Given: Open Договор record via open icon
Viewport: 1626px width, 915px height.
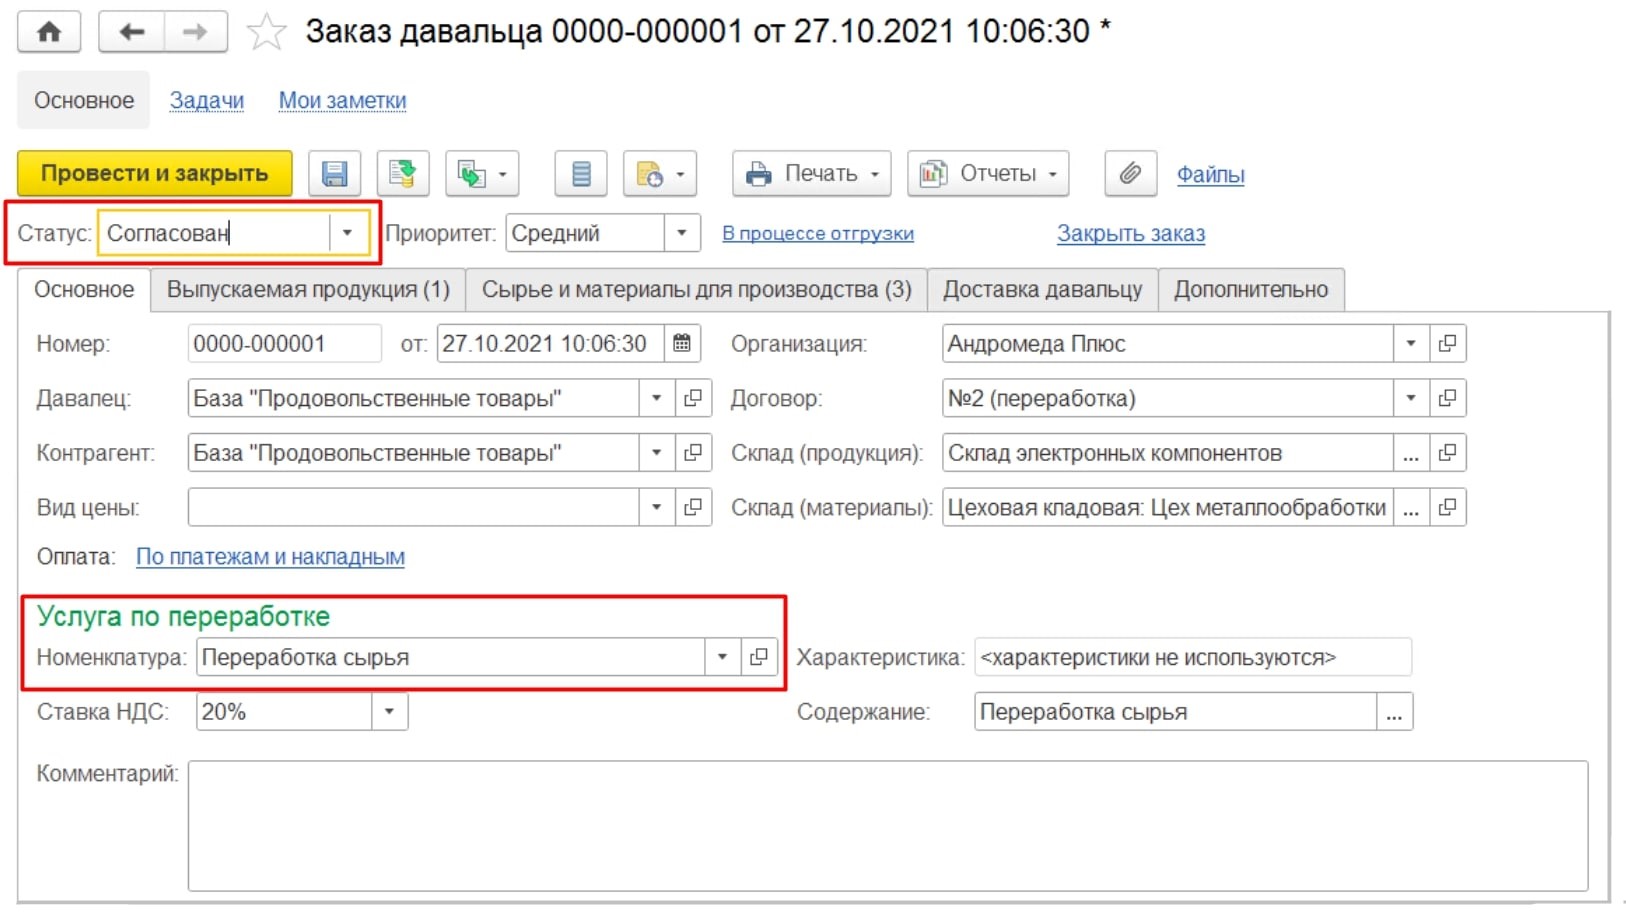Looking at the screenshot, I should (1447, 398).
